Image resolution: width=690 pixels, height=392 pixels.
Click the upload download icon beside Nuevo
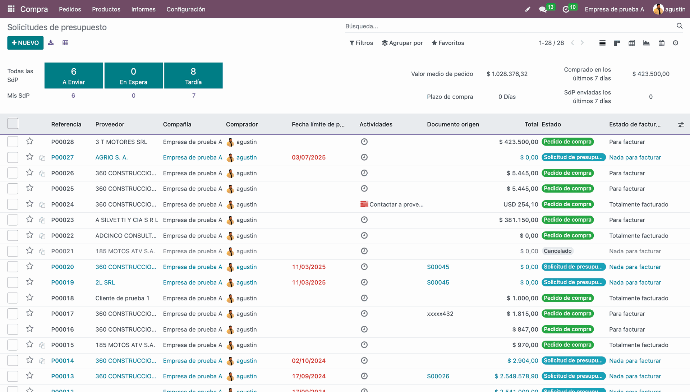51,43
